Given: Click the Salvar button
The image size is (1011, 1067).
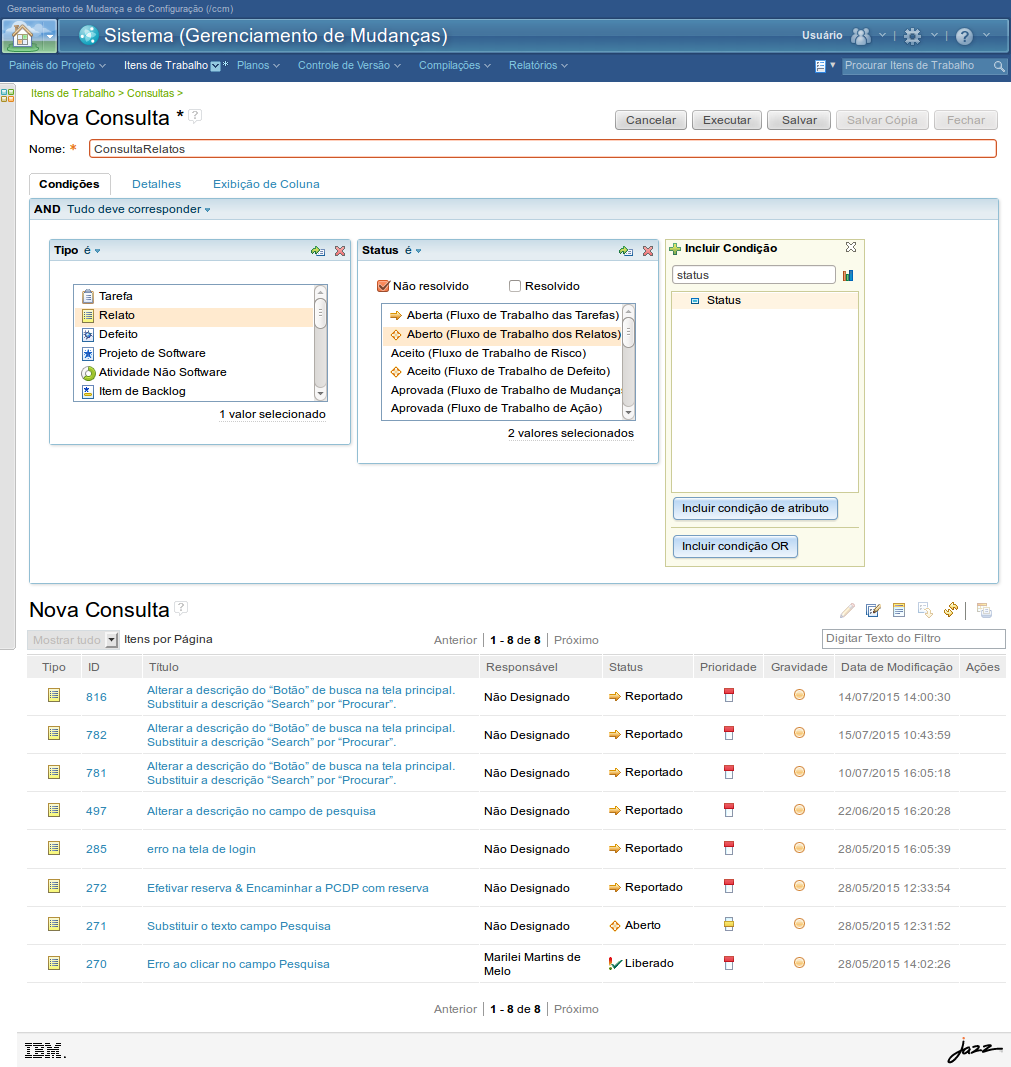Looking at the screenshot, I should [x=799, y=120].
